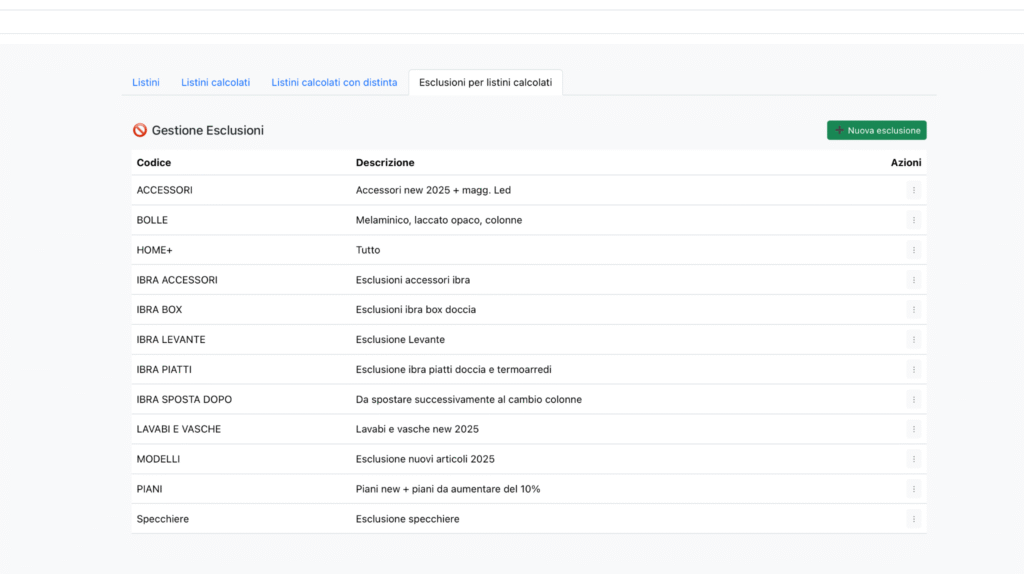The image size is (1024, 574).
Task: Click the Codice column header
Action: coord(154,162)
